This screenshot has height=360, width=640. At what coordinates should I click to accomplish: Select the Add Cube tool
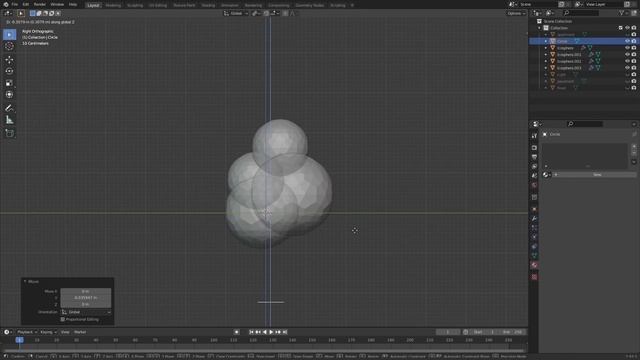click(9, 133)
